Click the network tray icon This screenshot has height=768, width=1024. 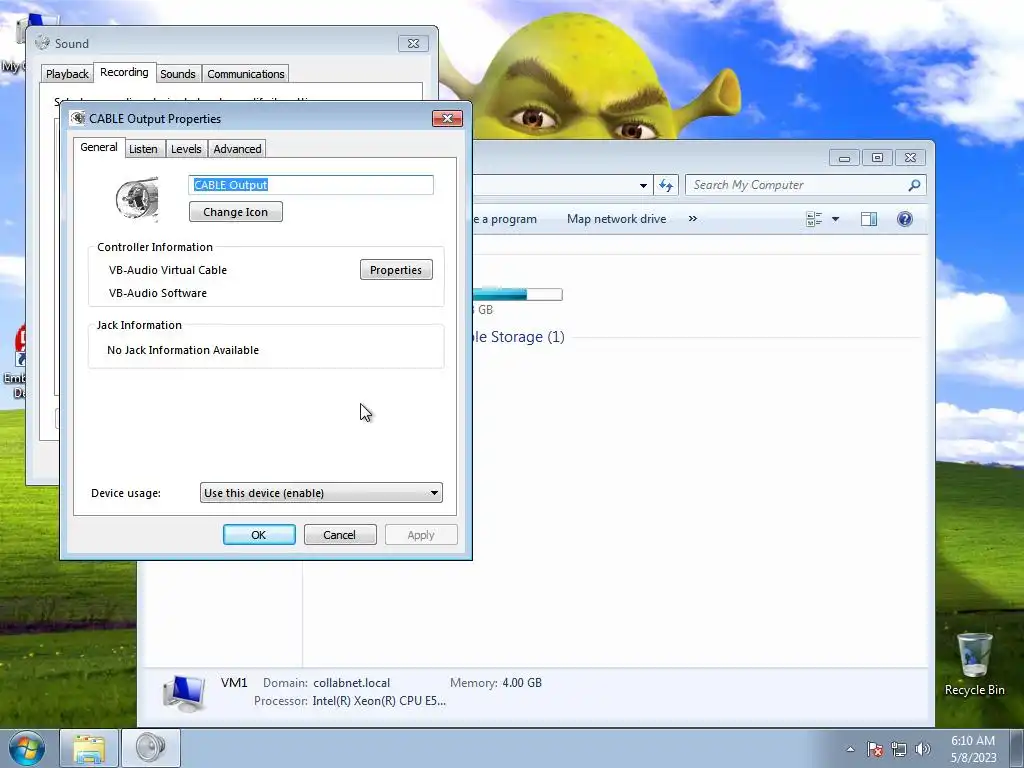(899, 749)
